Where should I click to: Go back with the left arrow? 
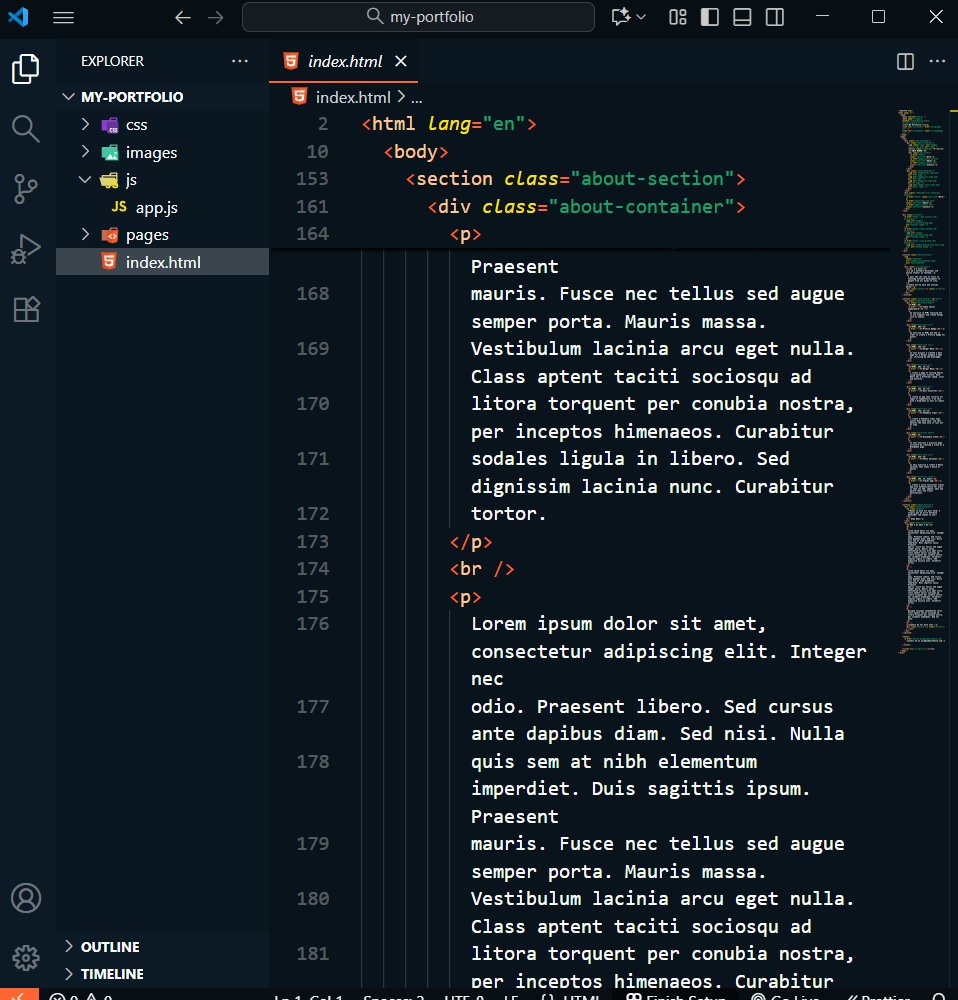[x=183, y=17]
